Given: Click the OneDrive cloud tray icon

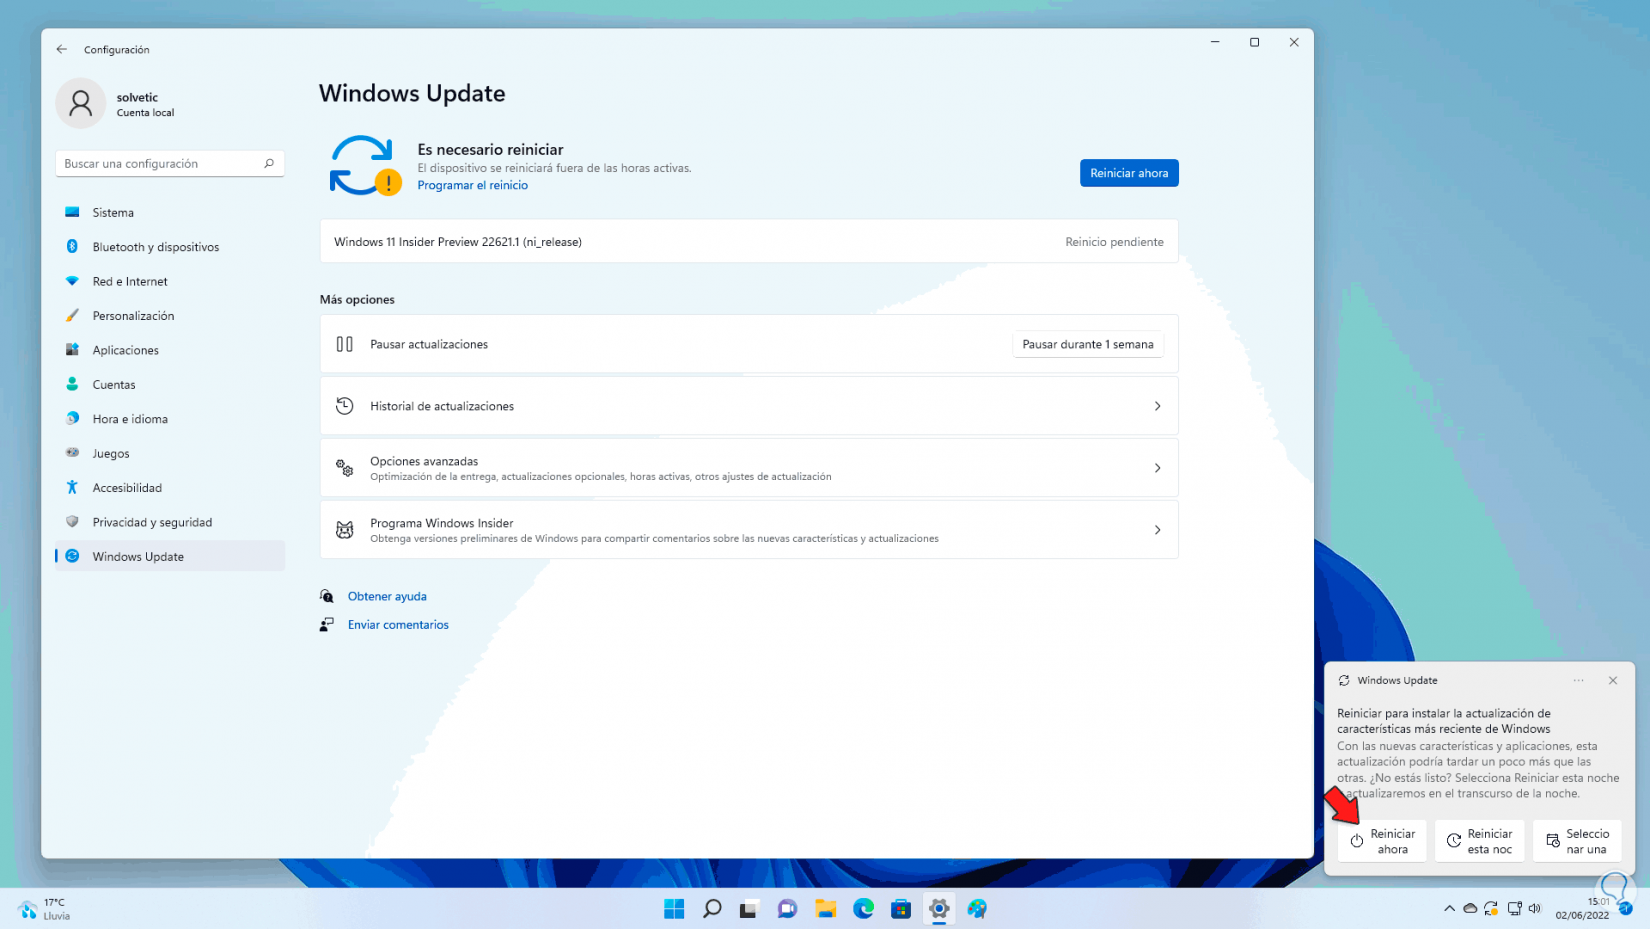Looking at the screenshot, I should (x=1470, y=909).
